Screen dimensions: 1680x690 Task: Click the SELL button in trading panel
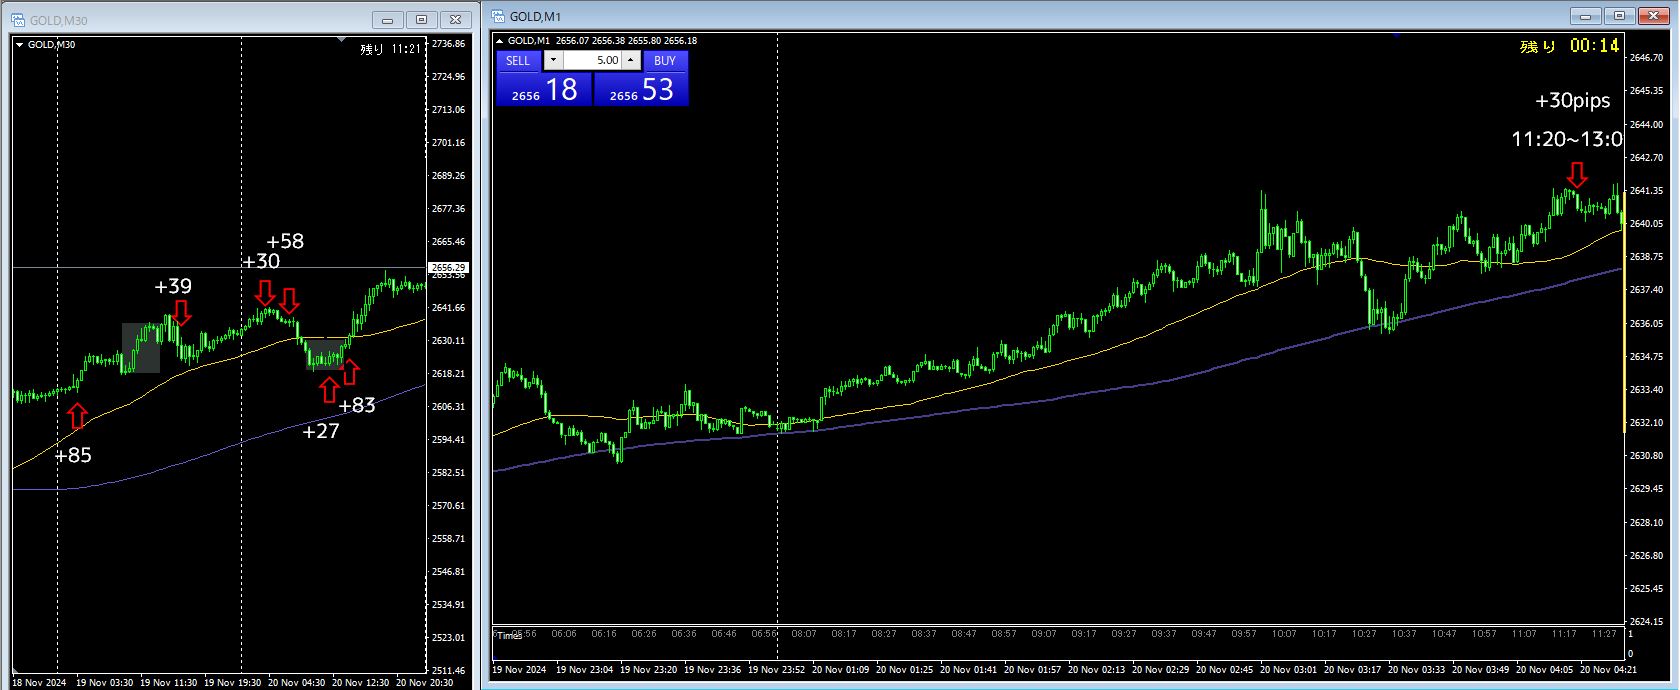(518, 60)
